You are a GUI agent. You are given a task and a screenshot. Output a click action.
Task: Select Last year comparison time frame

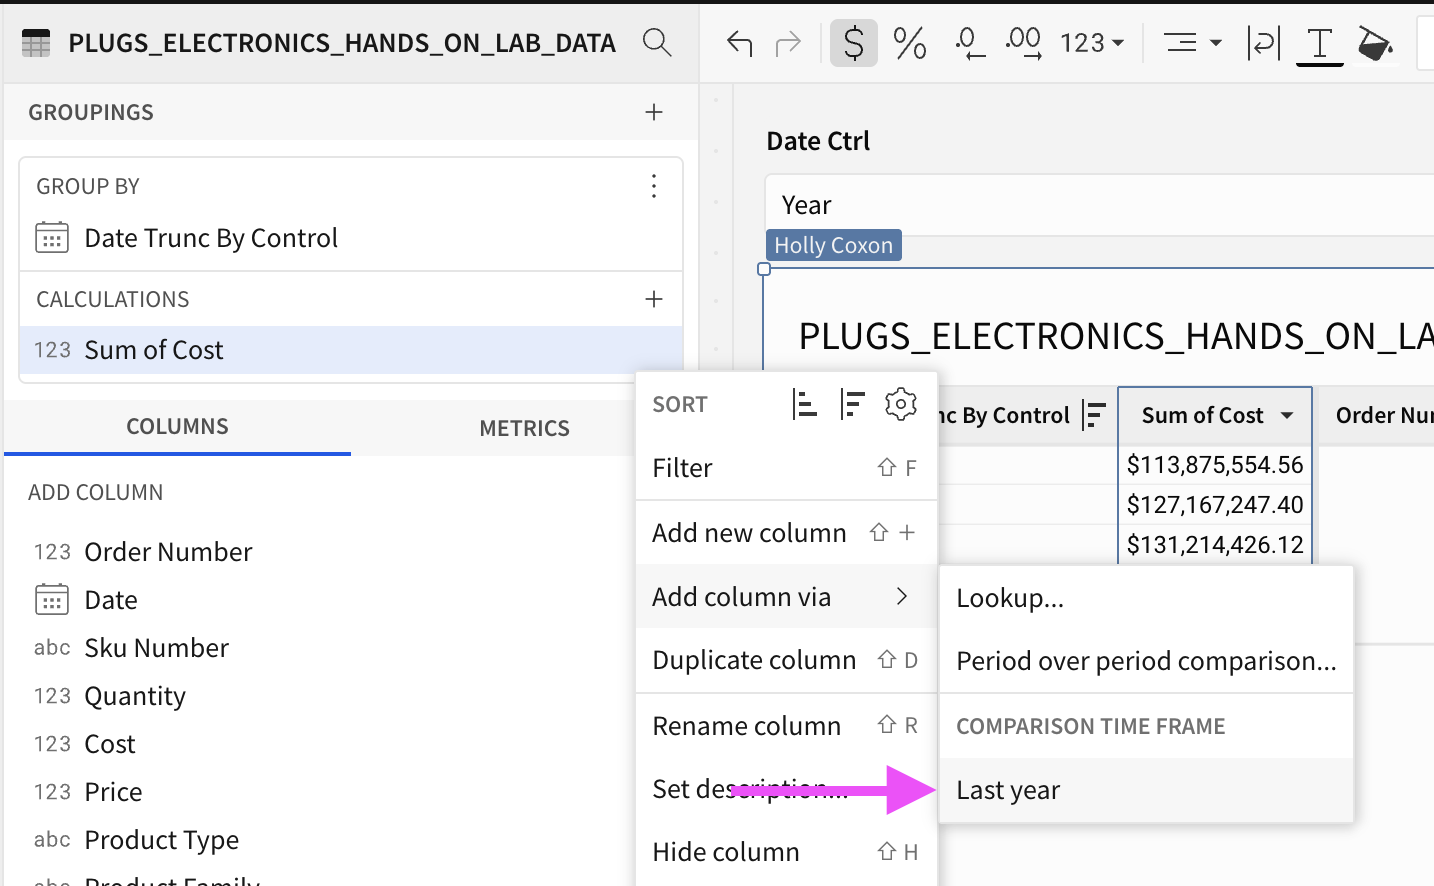point(1008,789)
